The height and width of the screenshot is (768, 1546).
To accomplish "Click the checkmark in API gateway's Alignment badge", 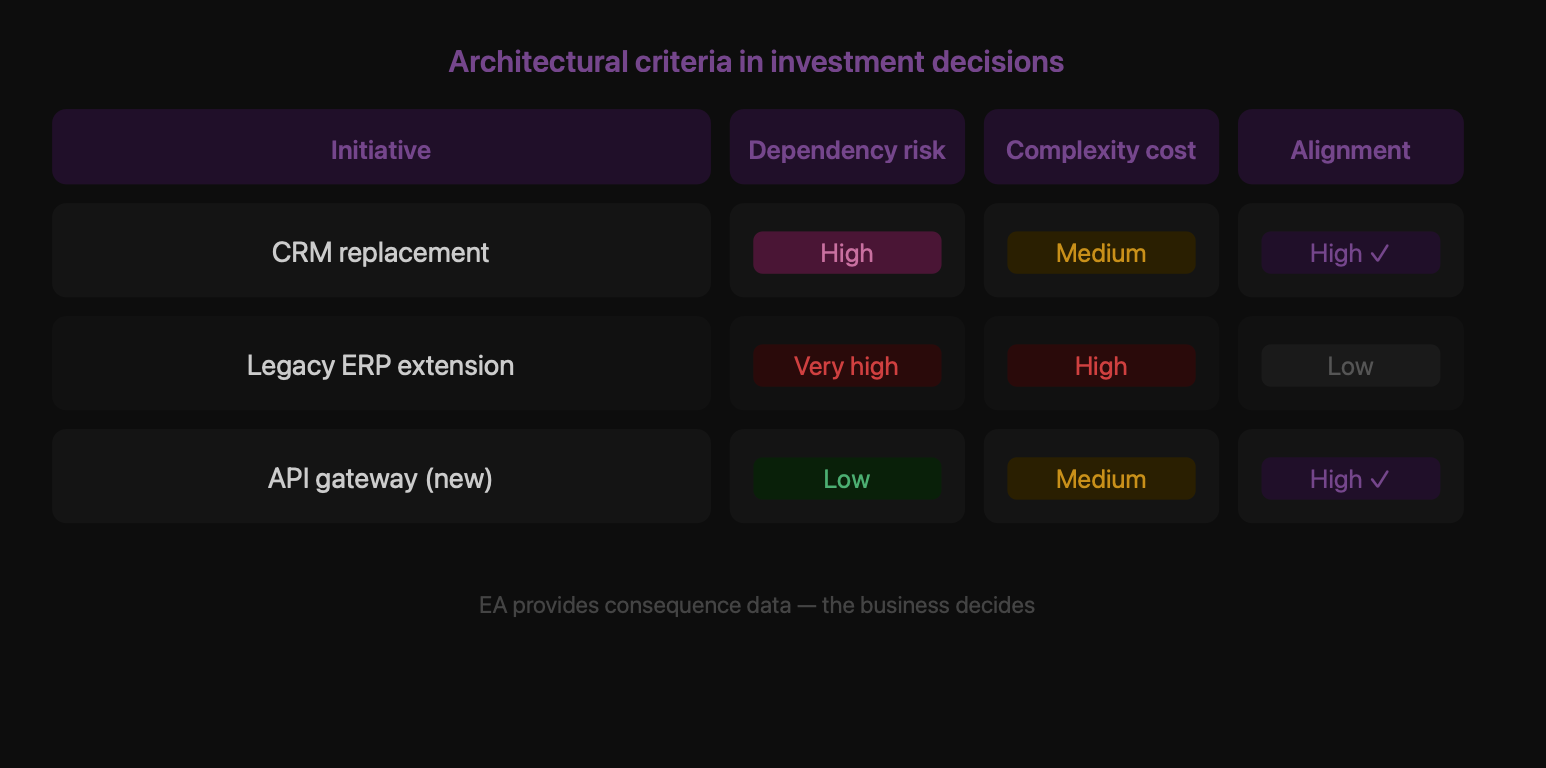I will [x=1380, y=480].
